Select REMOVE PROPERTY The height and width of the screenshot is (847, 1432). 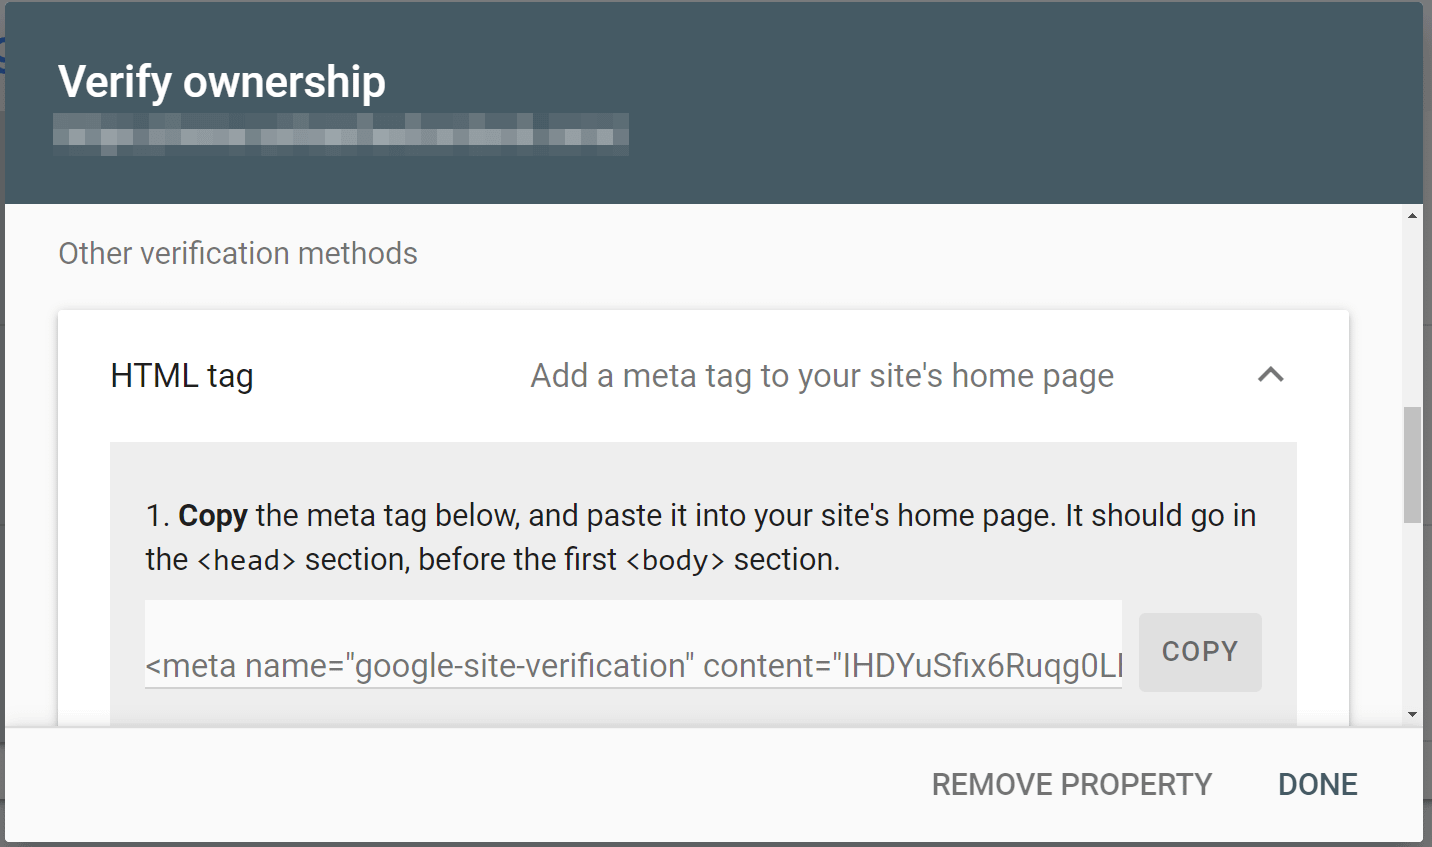pos(1071,784)
